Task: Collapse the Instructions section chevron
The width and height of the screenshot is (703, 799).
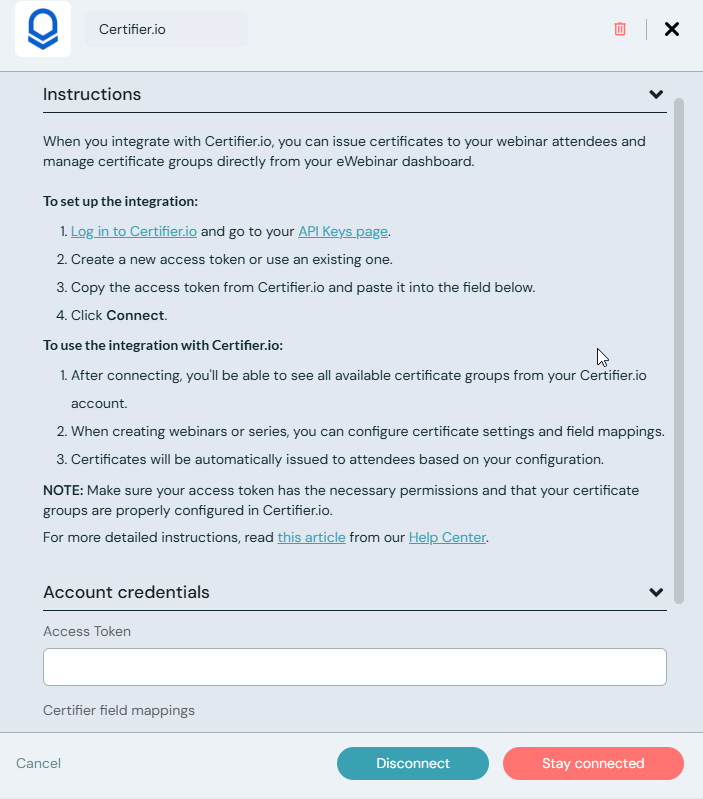Action: pyautogui.click(x=656, y=95)
